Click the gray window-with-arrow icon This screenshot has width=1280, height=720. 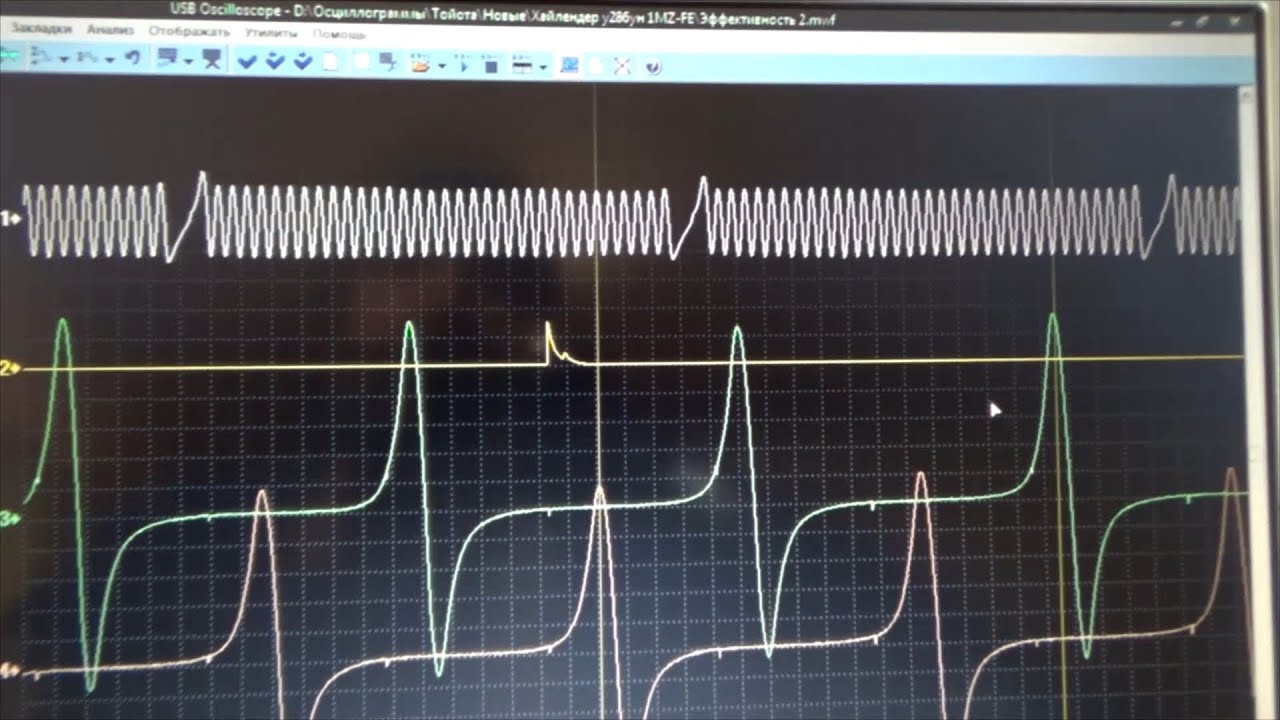pos(388,63)
